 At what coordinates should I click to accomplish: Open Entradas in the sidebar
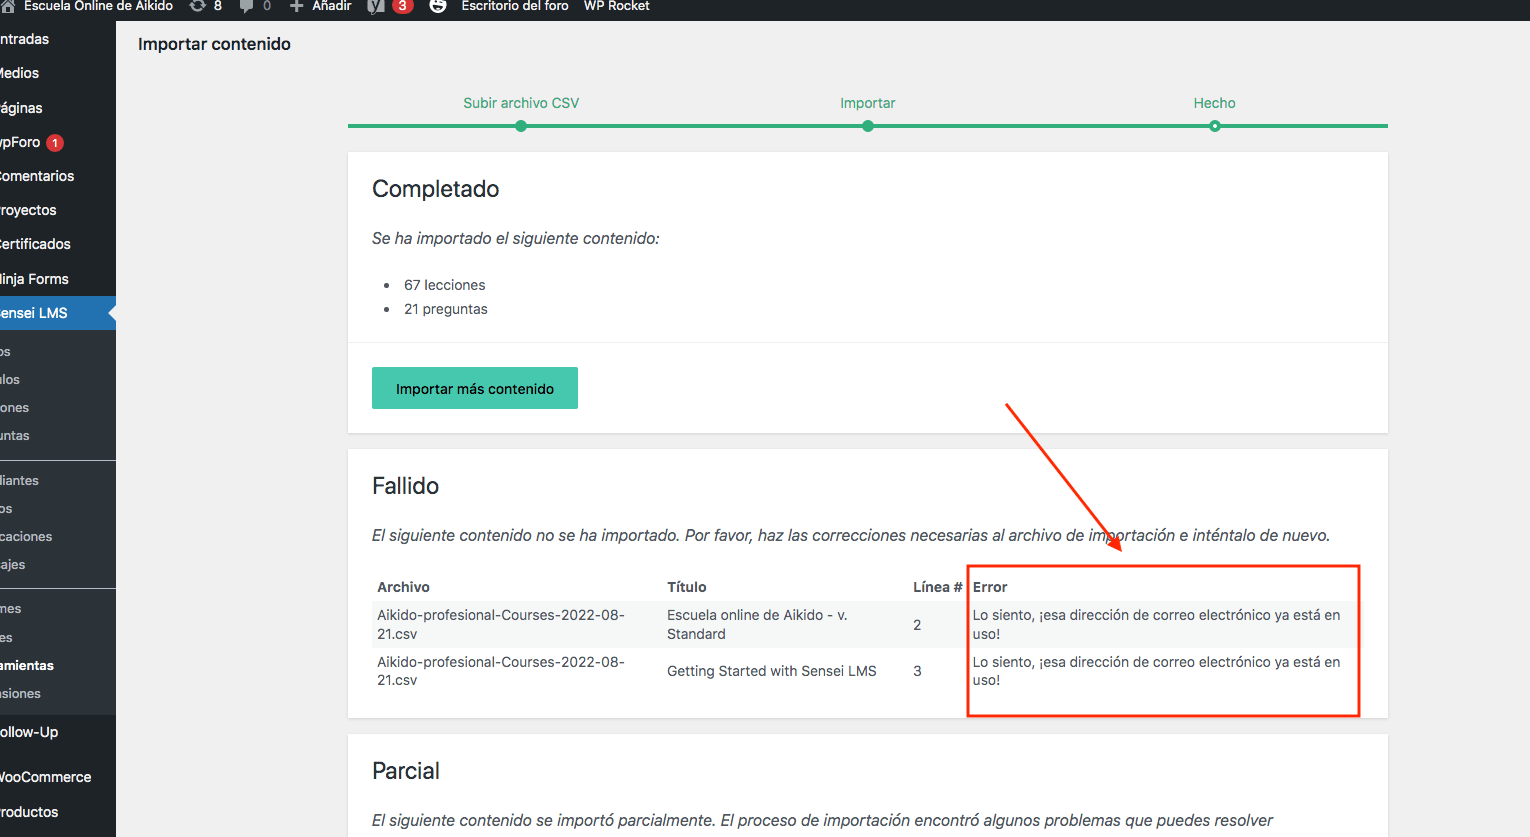(25, 39)
